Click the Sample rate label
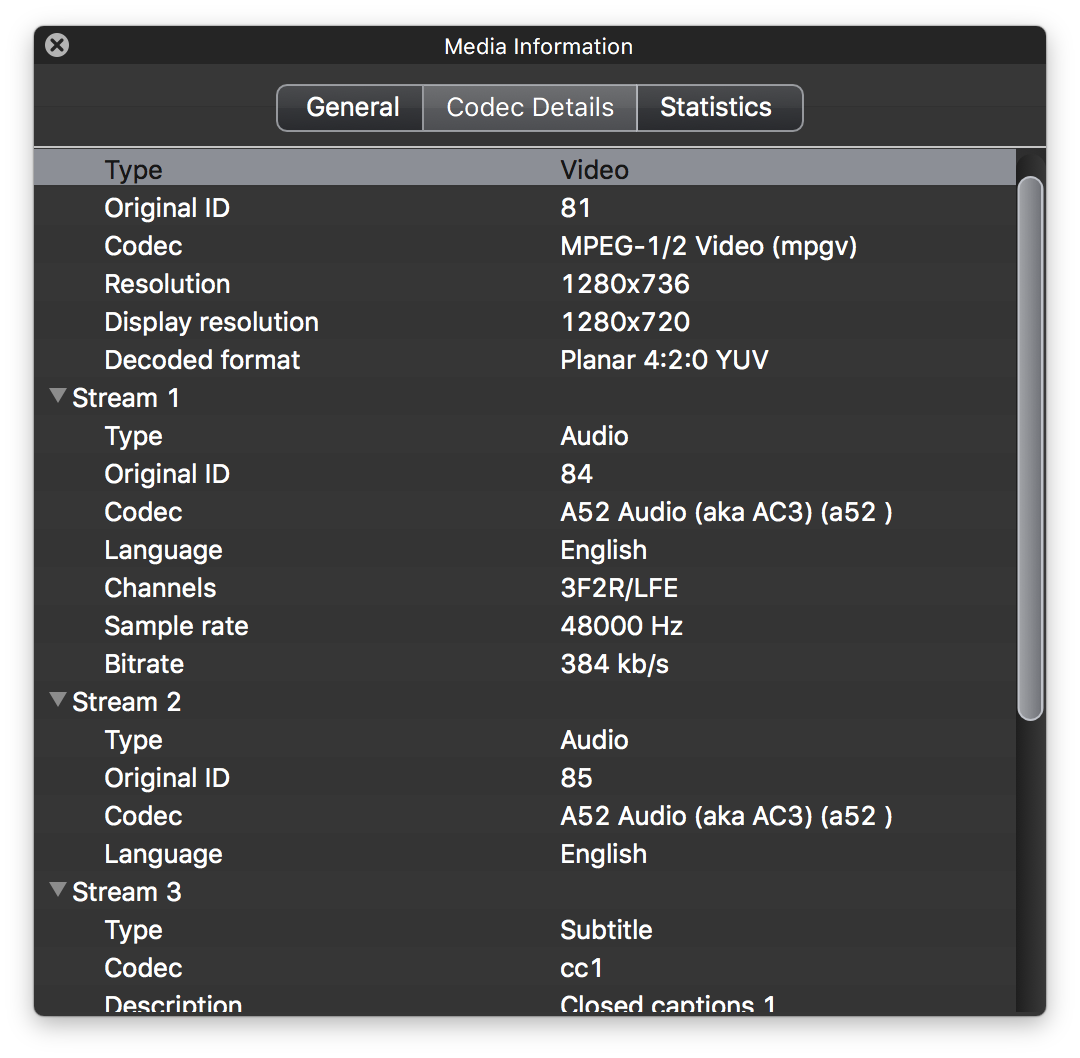 pyautogui.click(x=176, y=626)
